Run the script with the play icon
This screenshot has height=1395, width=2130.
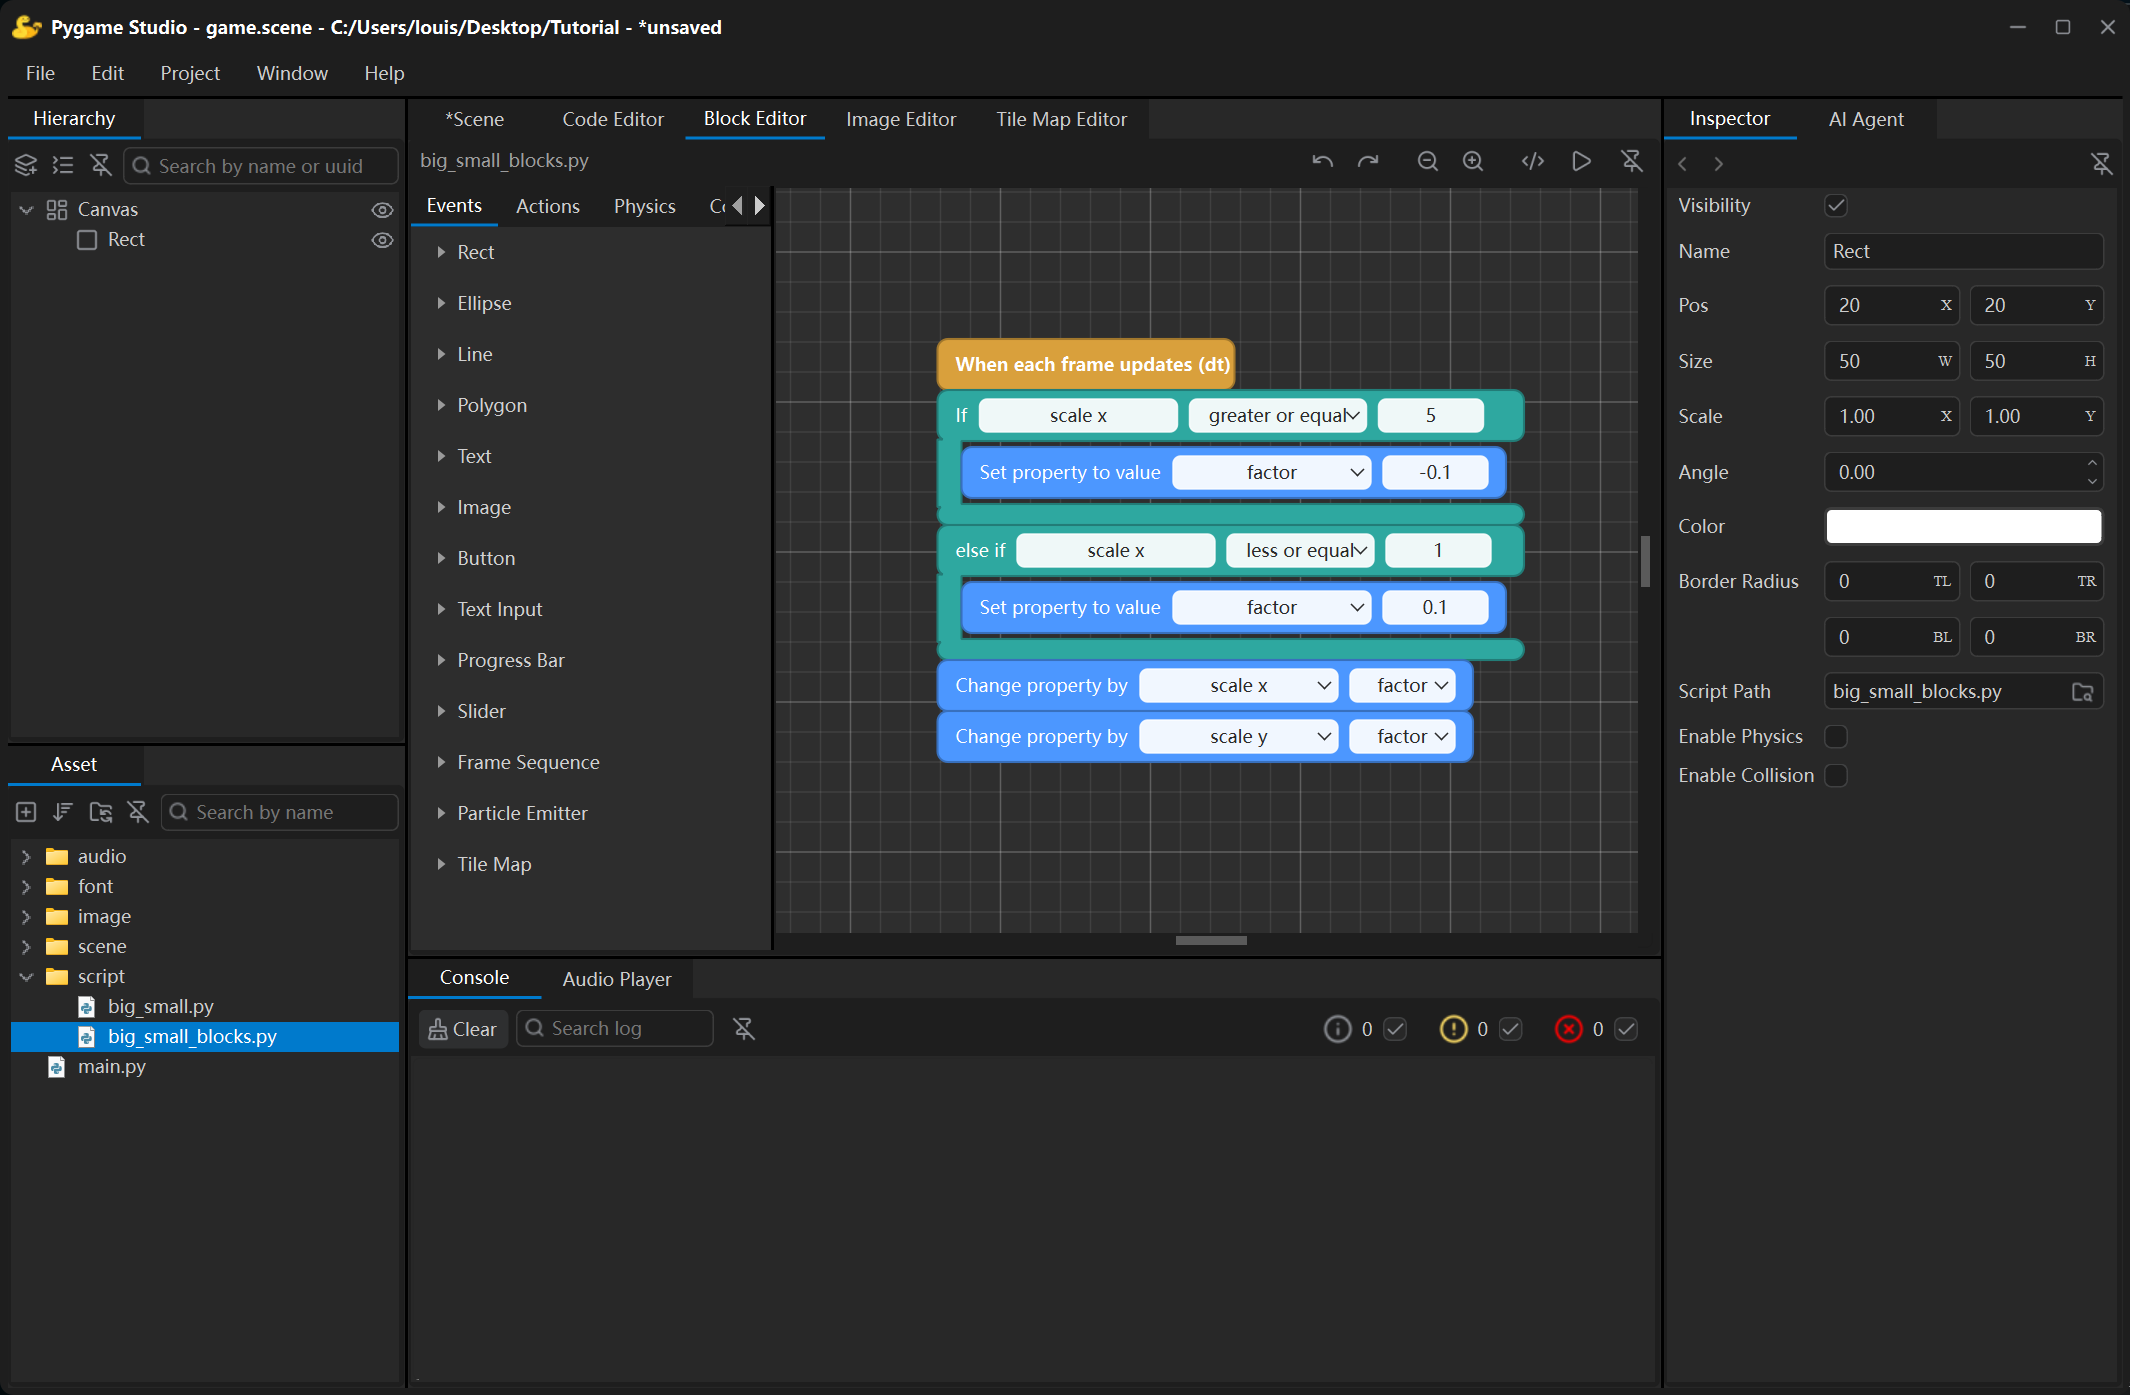pyautogui.click(x=1581, y=161)
